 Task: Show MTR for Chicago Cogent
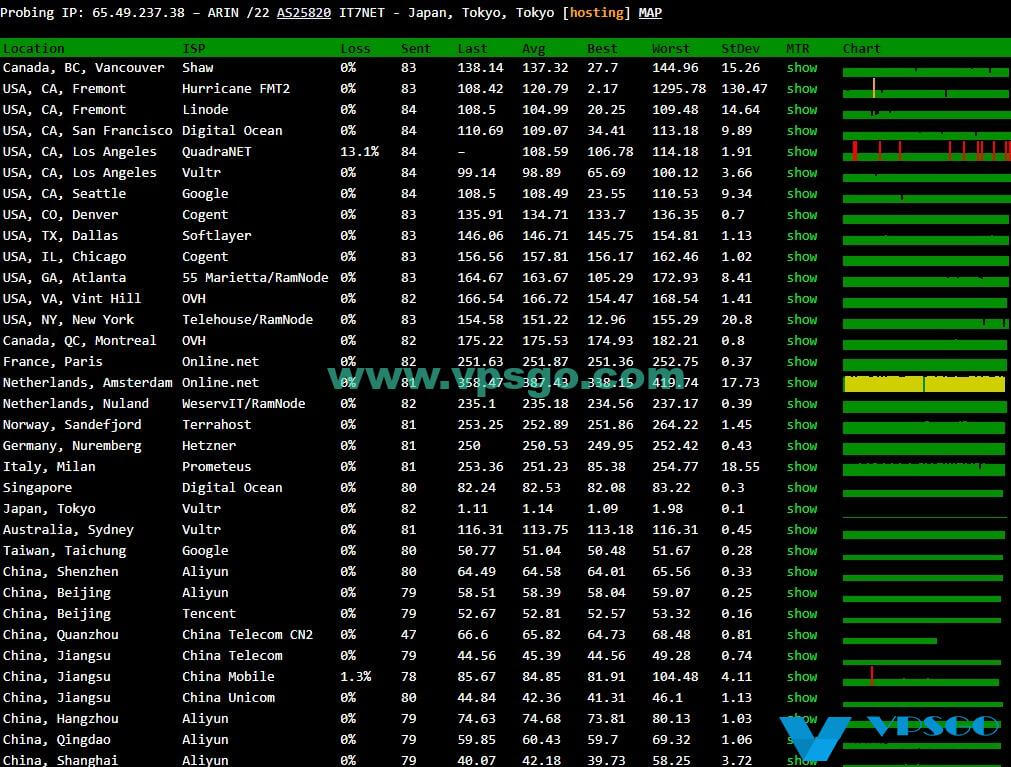coord(802,257)
